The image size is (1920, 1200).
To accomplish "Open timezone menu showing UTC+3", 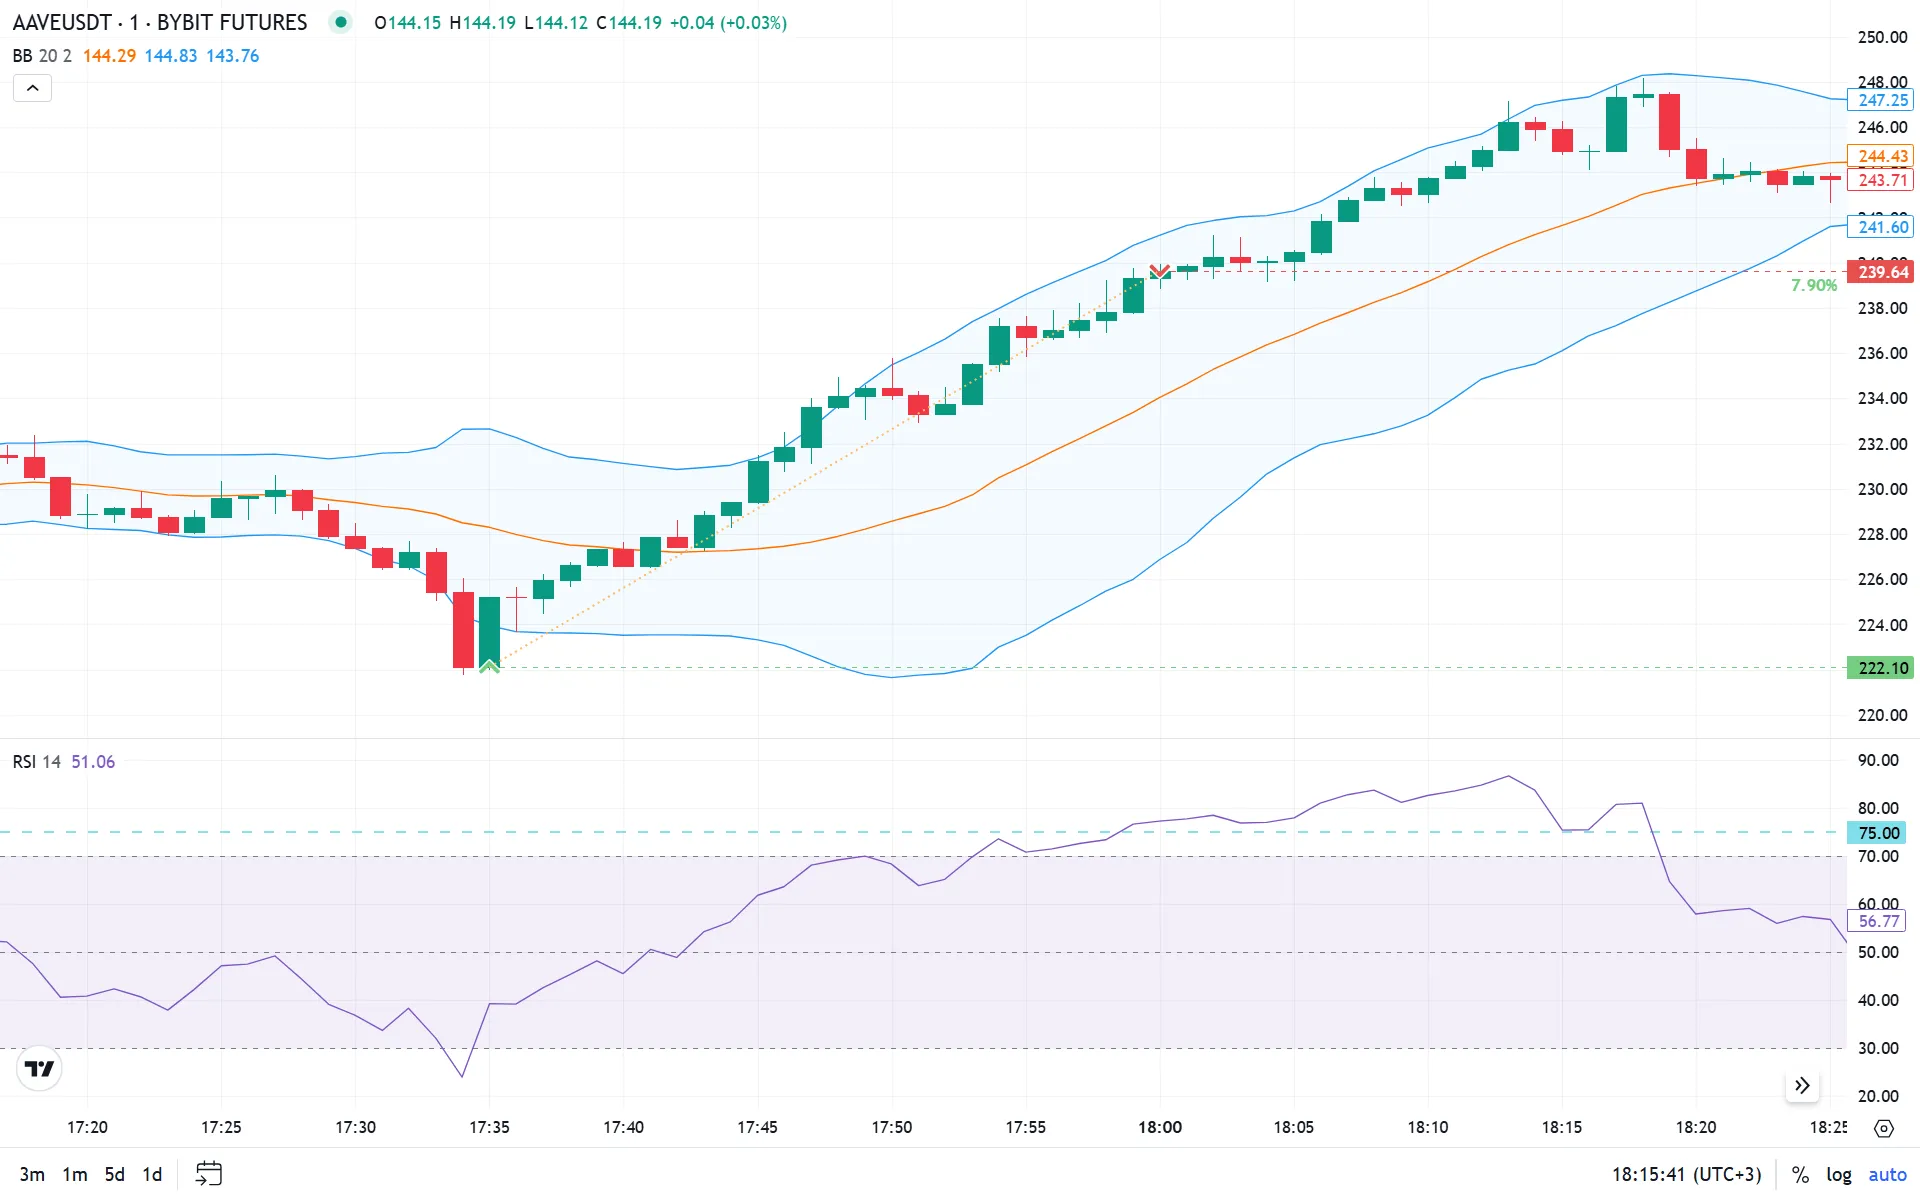I will point(1686,1174).
